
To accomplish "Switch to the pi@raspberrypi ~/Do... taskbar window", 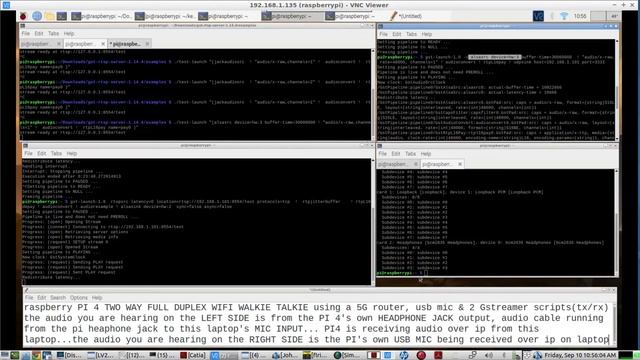I will tap(102, 16).
